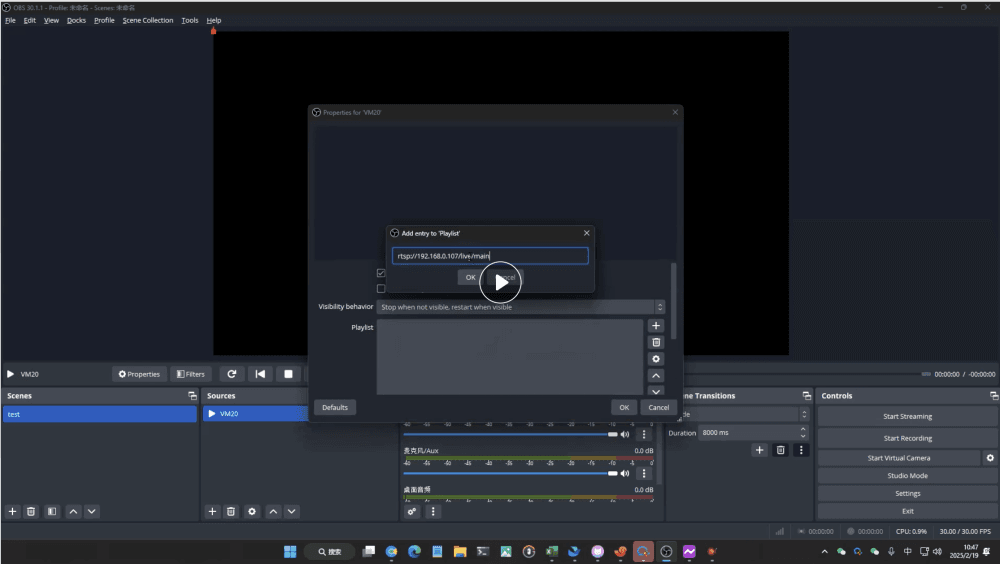Open the Edit menu

coord(29,20)
